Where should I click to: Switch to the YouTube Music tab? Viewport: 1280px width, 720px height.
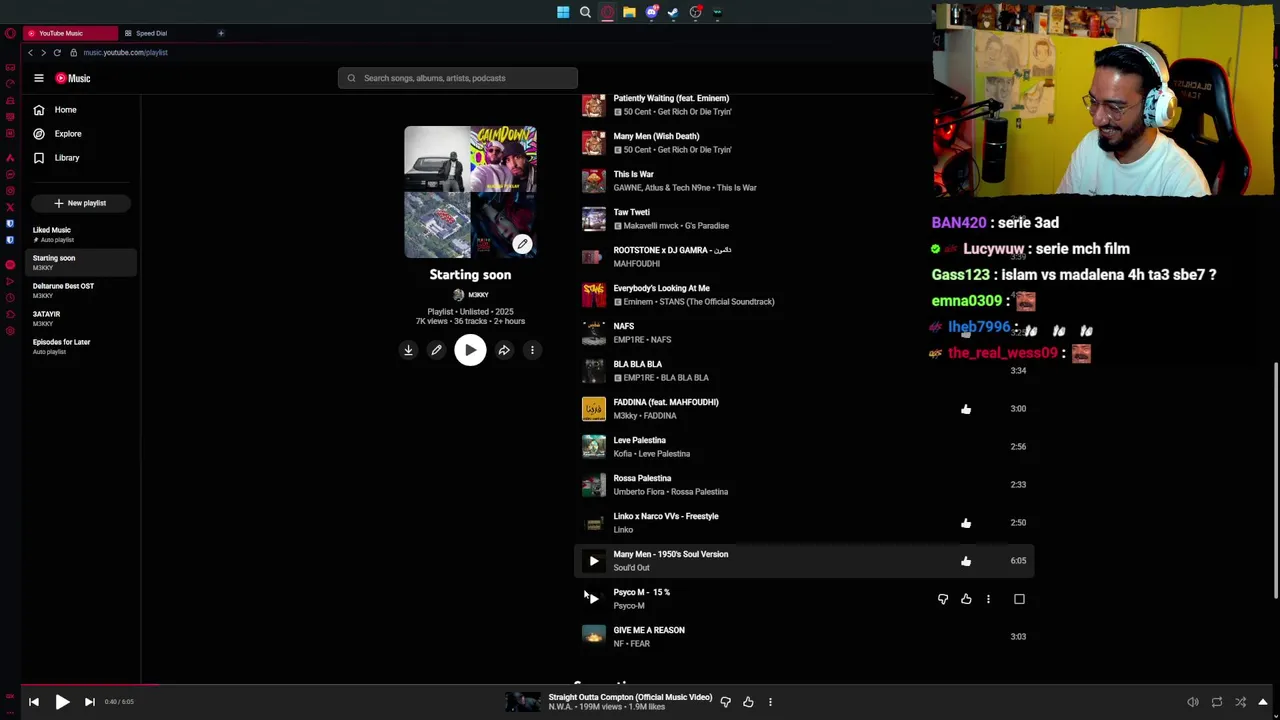[68, 33]
